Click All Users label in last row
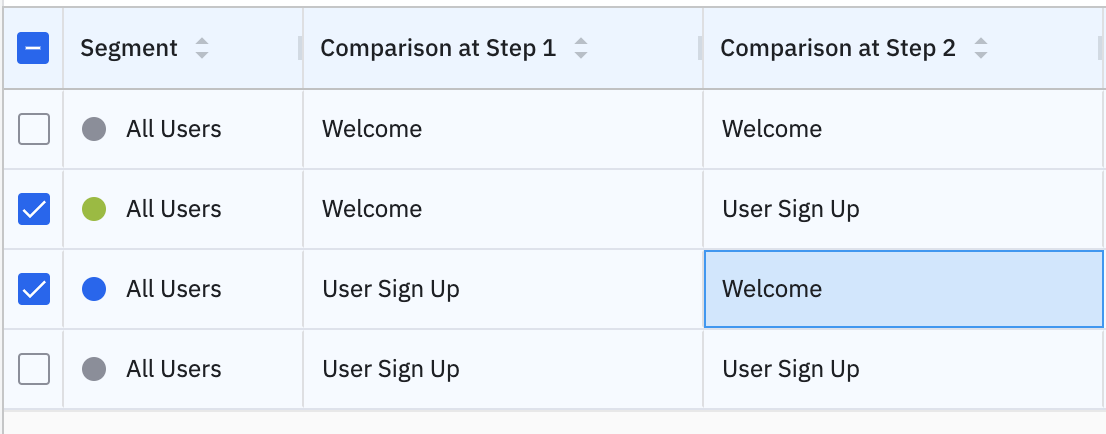The width and height of the screenshot is (1106, 434). pyautogui.click(x=174, y=369)
